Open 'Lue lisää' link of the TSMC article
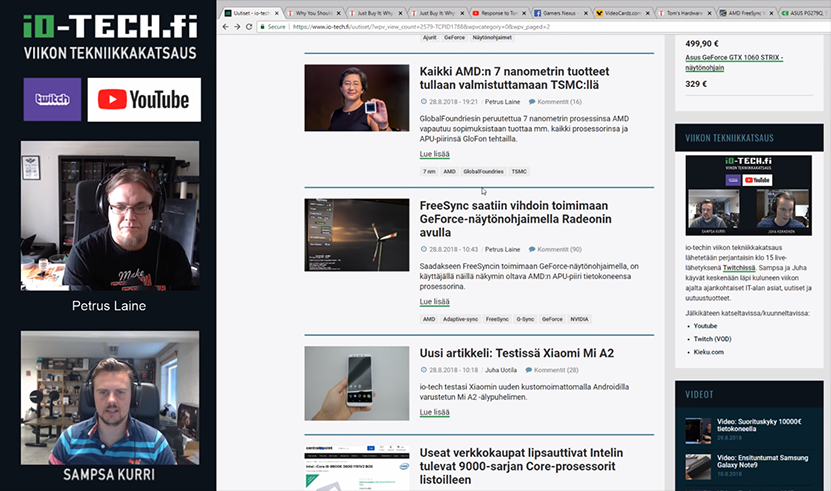 coord(434,154)
